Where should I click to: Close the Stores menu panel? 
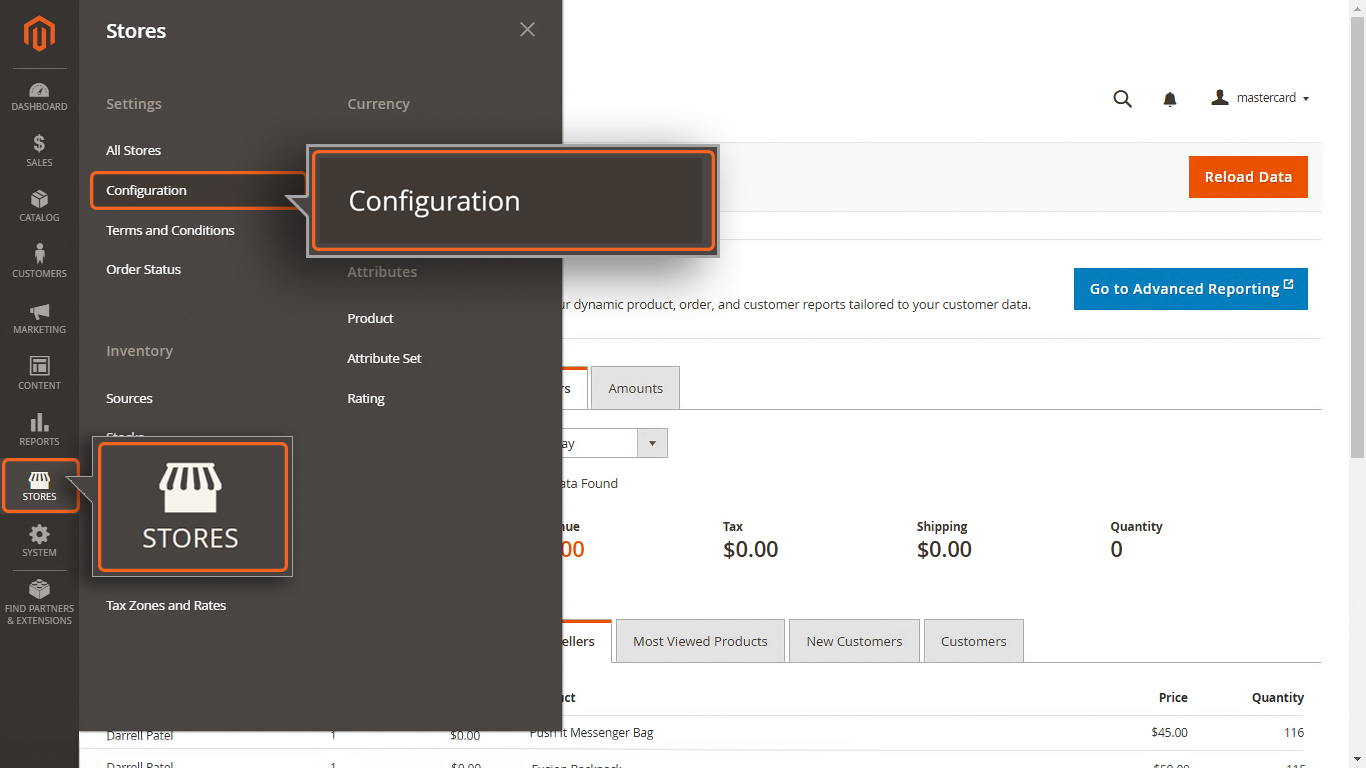coord(527,30)
